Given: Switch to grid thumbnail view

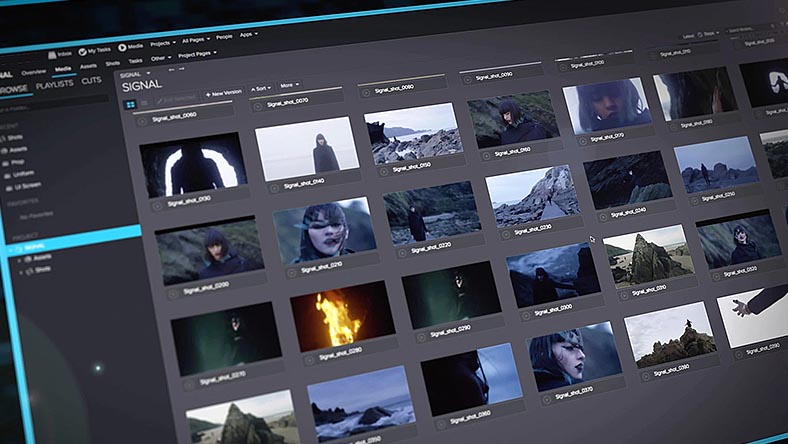Looking at the screenshot, I should [x=130, y=105].
